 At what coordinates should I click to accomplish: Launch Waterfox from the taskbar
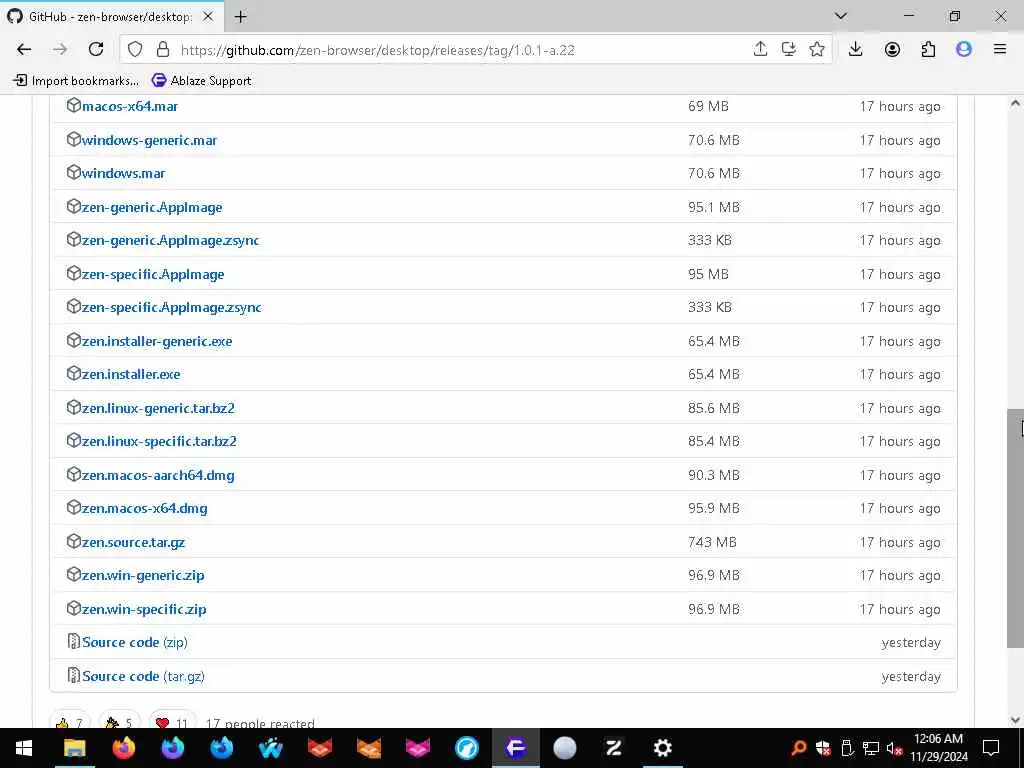click(x=270, y=748)
